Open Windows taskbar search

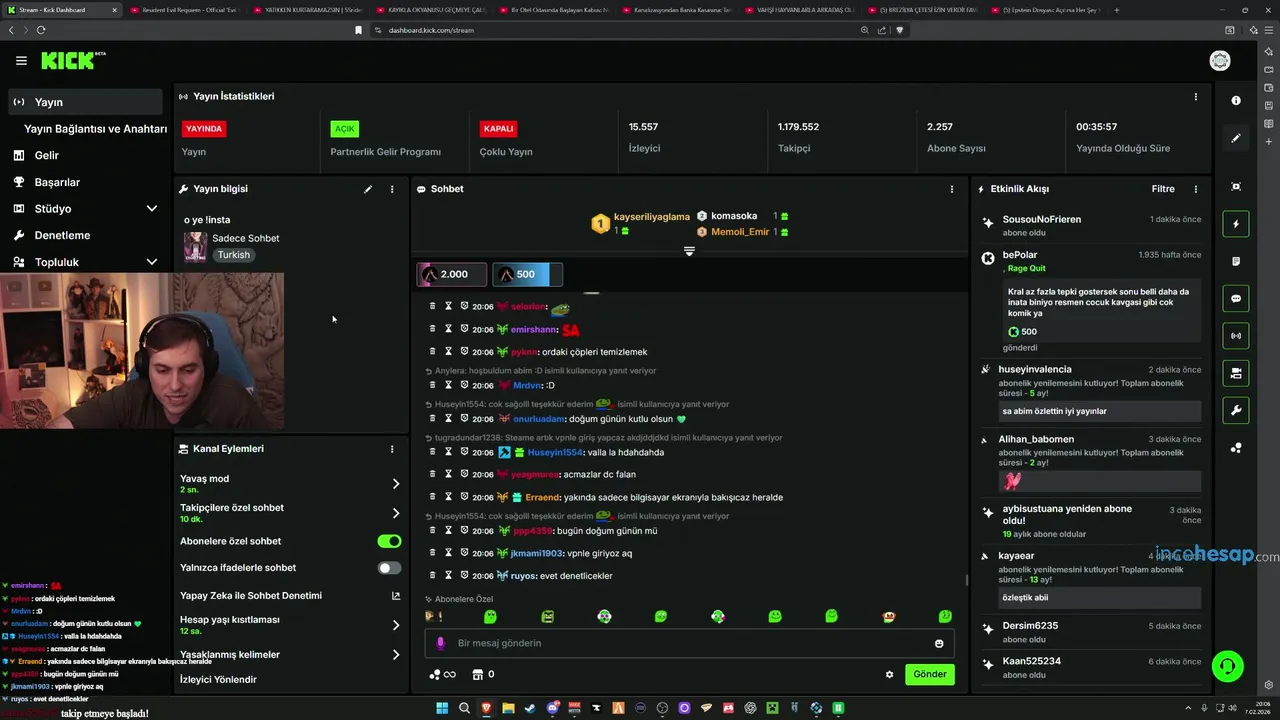pos(465,708)
